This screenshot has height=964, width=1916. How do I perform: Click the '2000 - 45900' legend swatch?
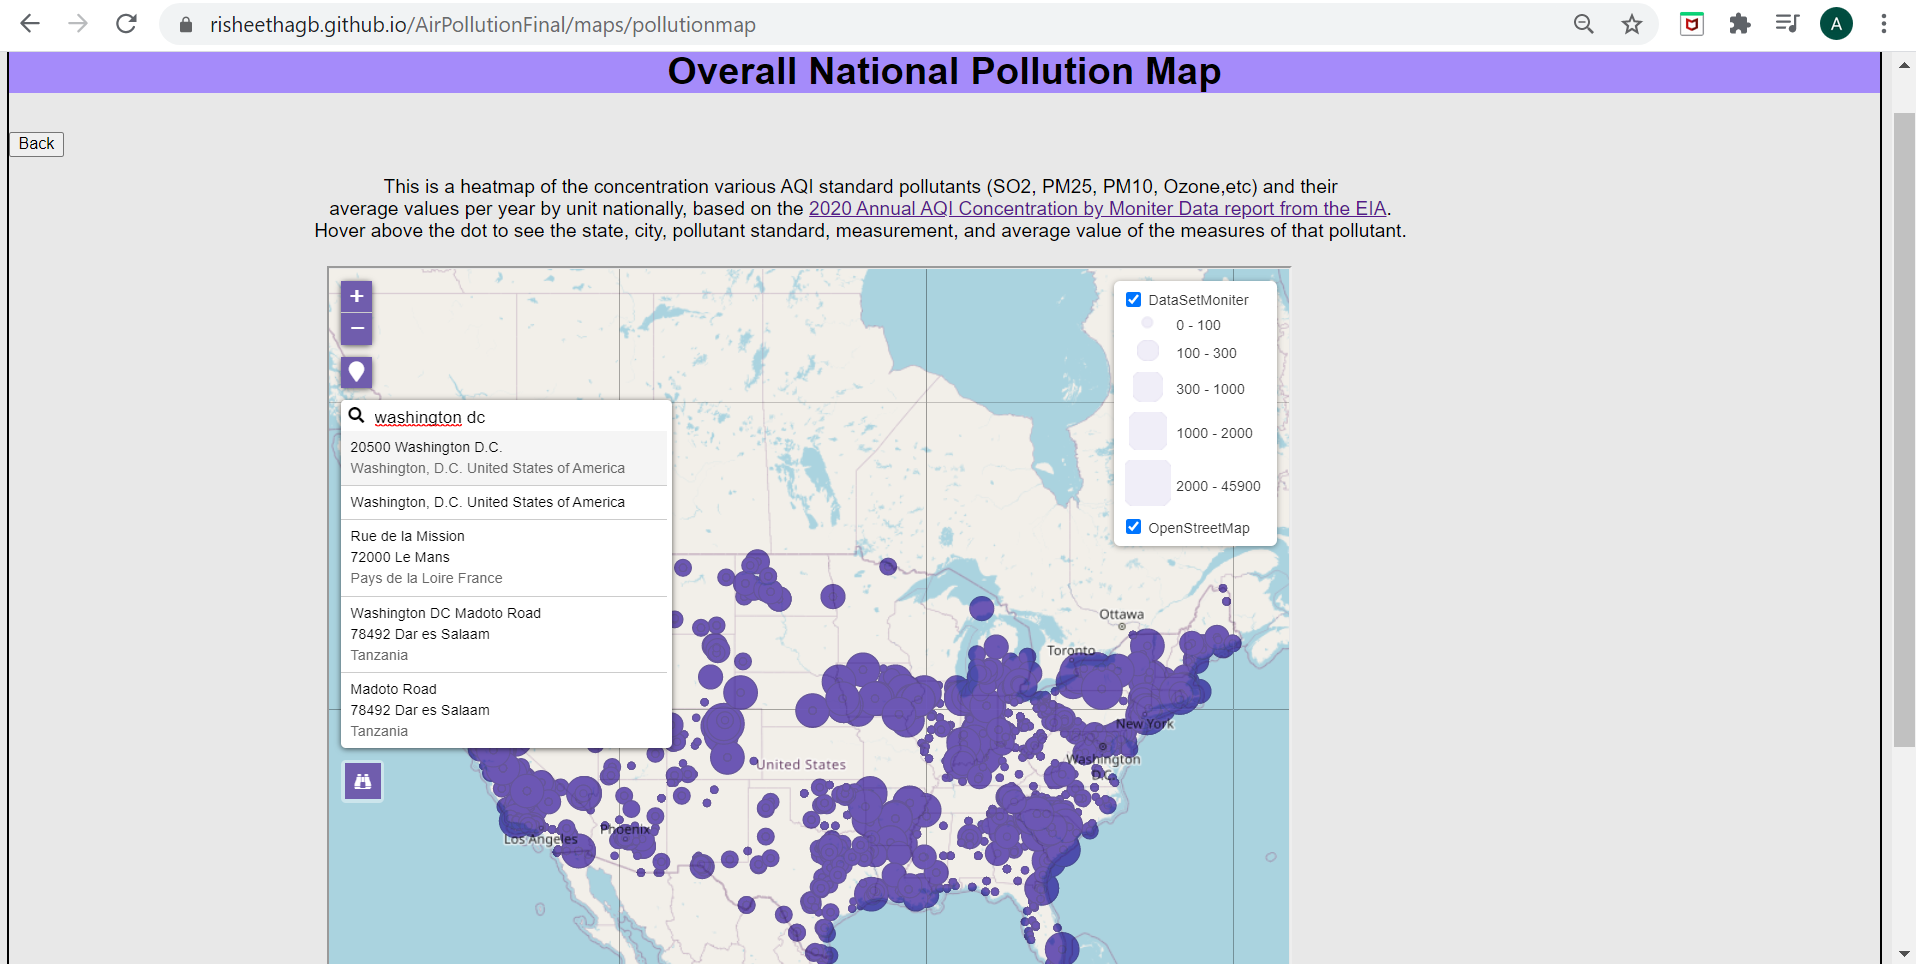pos(1148,483)
